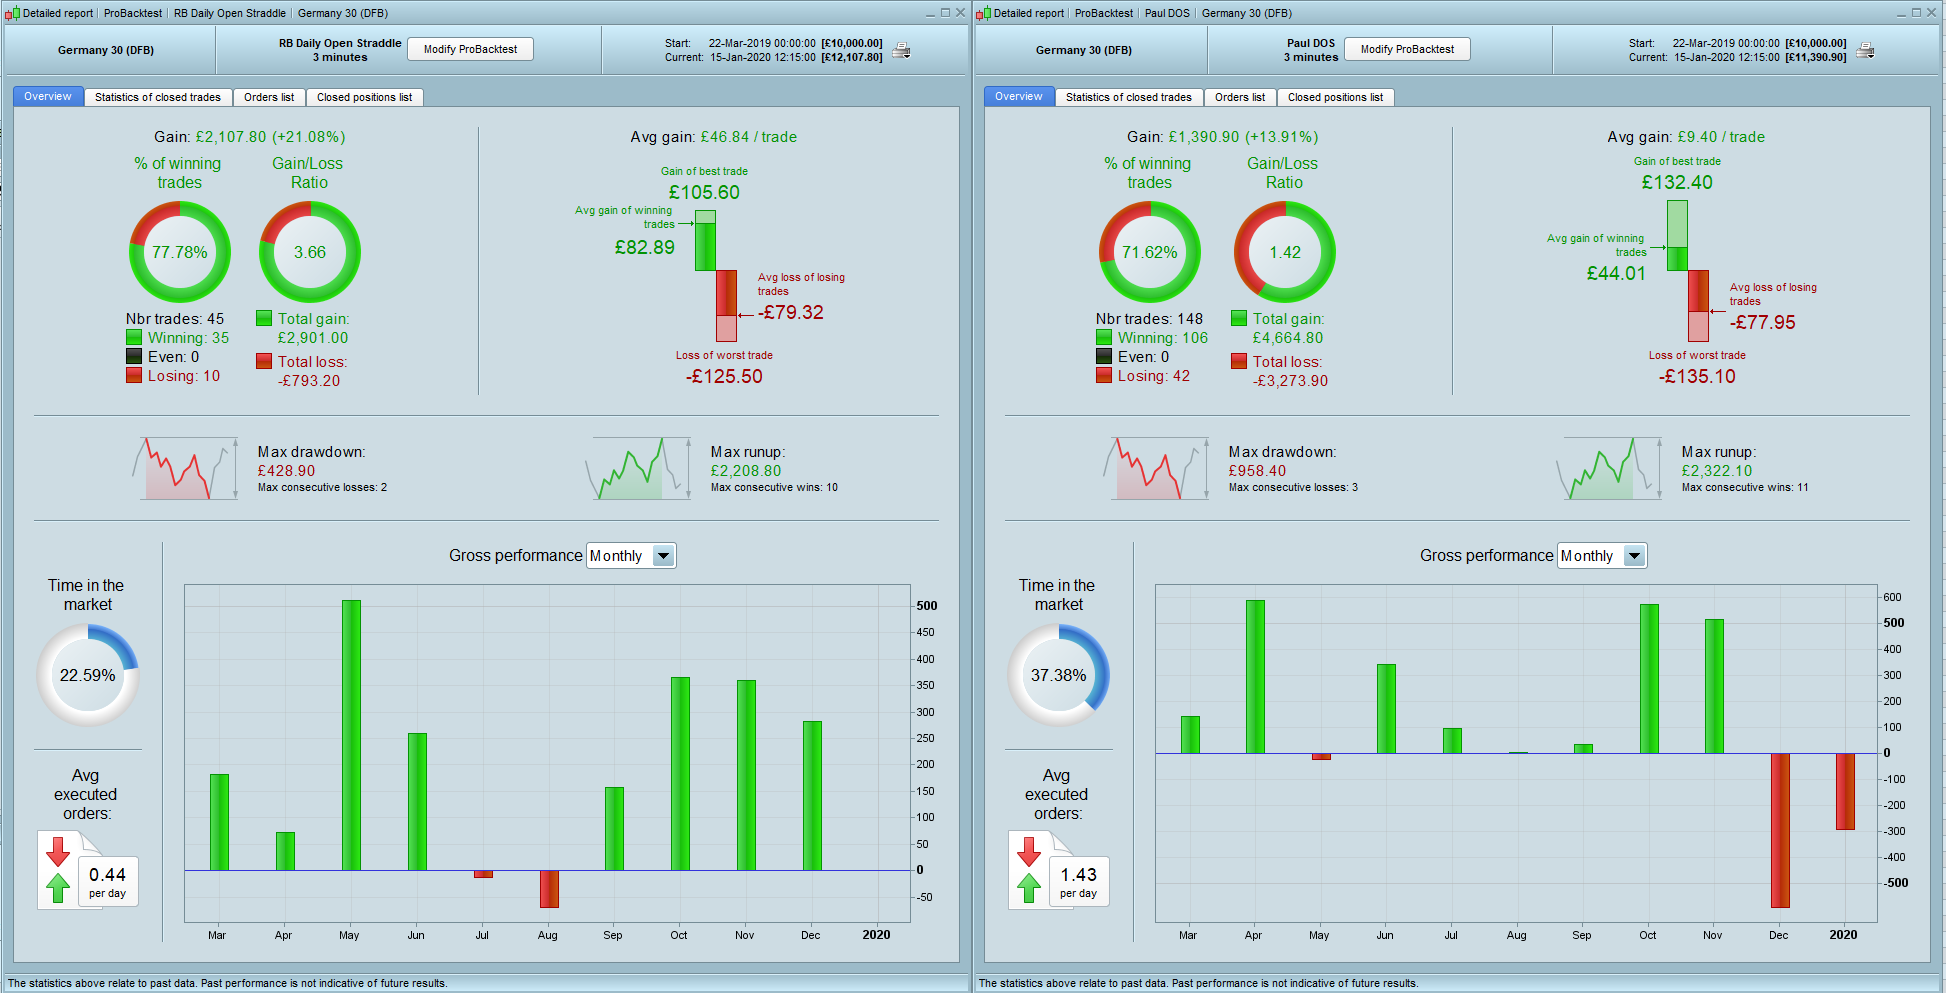Click the green swatch beside Winning: 35

pos(134,338)
